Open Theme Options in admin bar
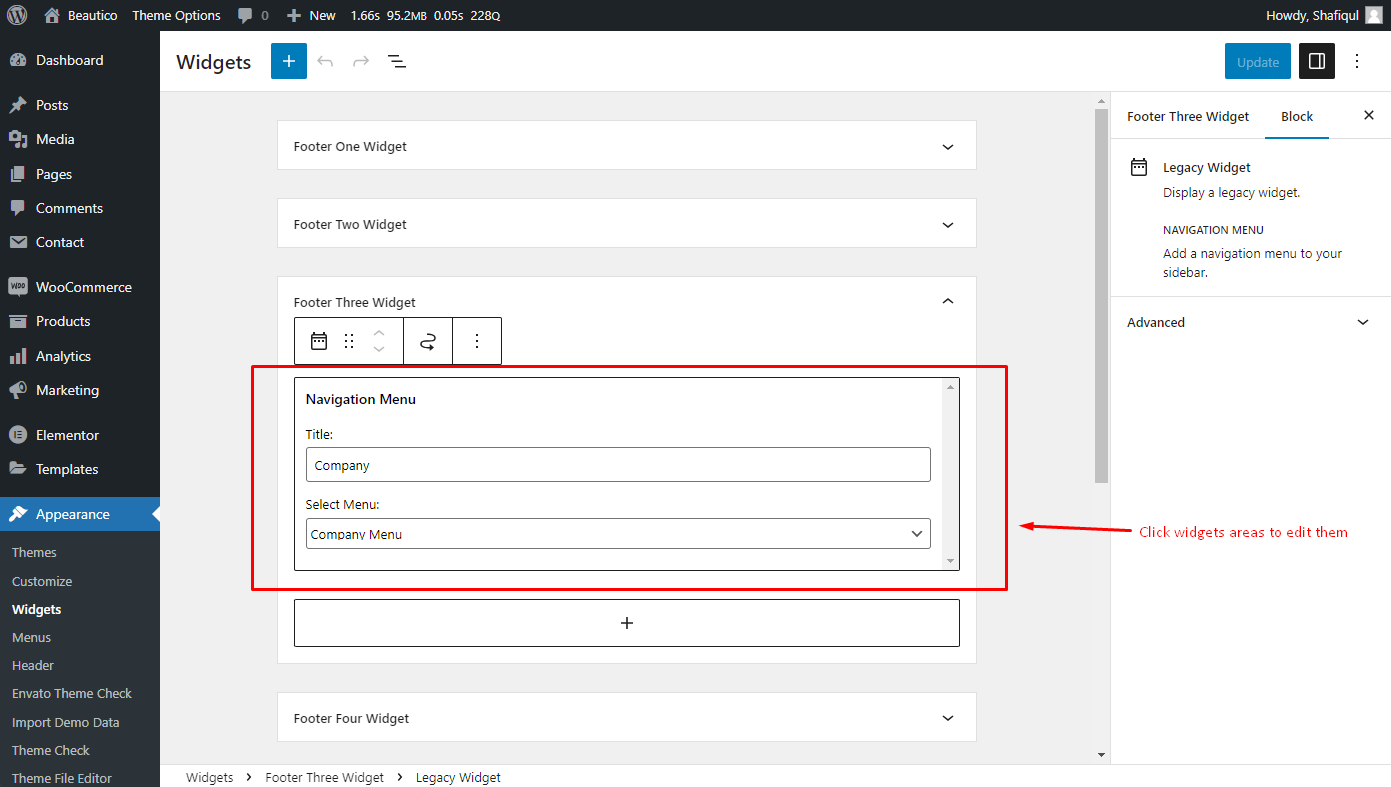Image resolution: width=1391 pixels, height=787 pixels. point(176,15)
